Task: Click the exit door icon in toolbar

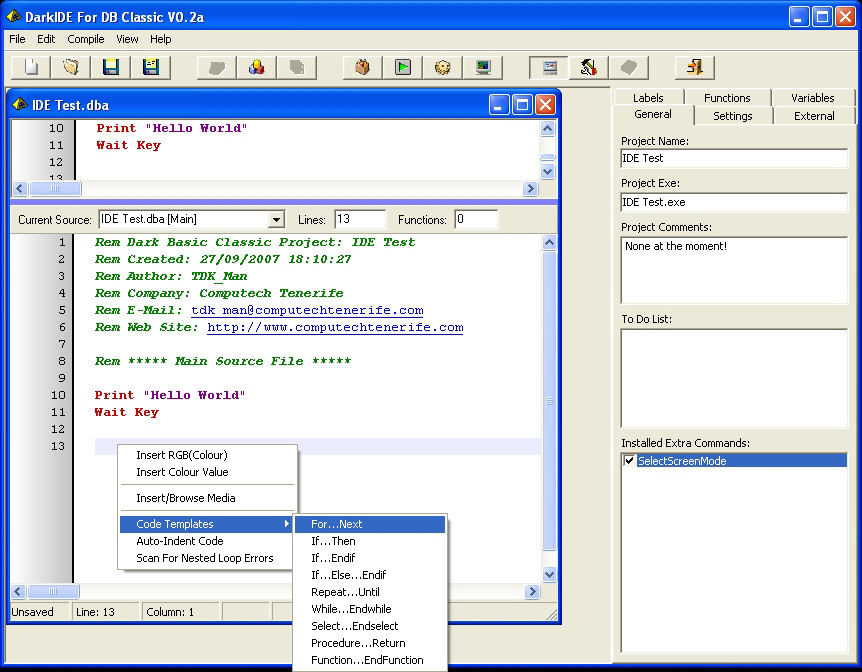Action: coord(695,67)
